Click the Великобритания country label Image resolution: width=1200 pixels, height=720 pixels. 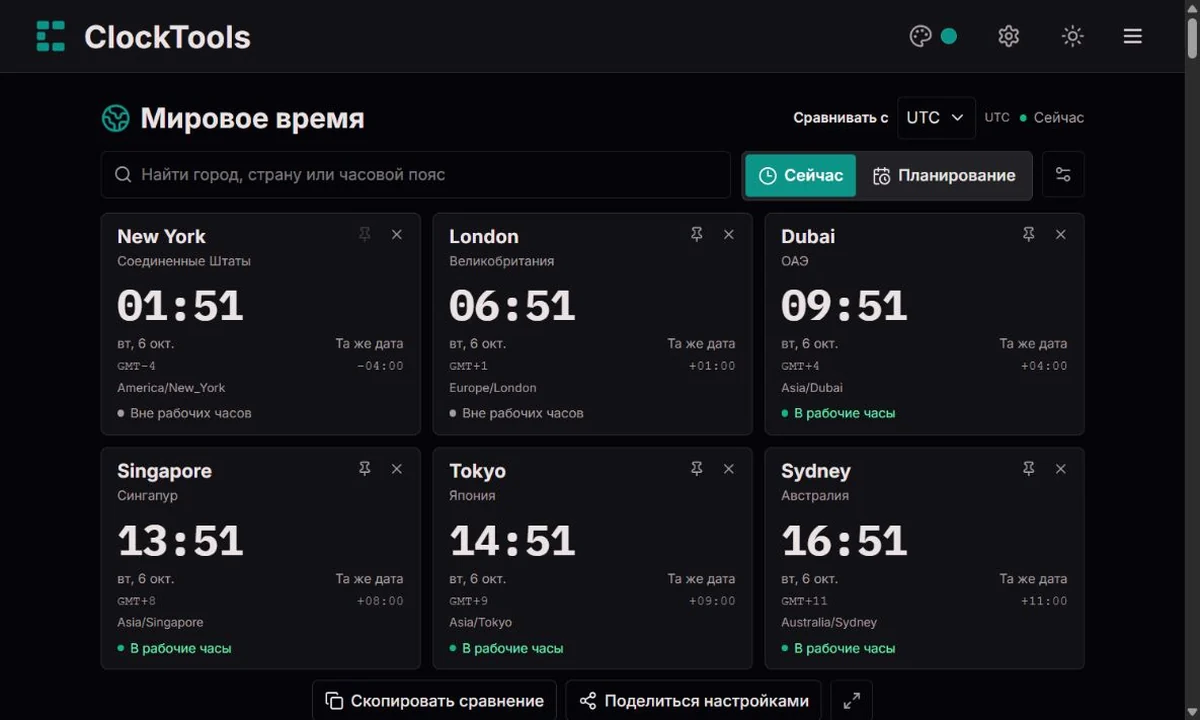pyautogui.click(x=502, y=261)
